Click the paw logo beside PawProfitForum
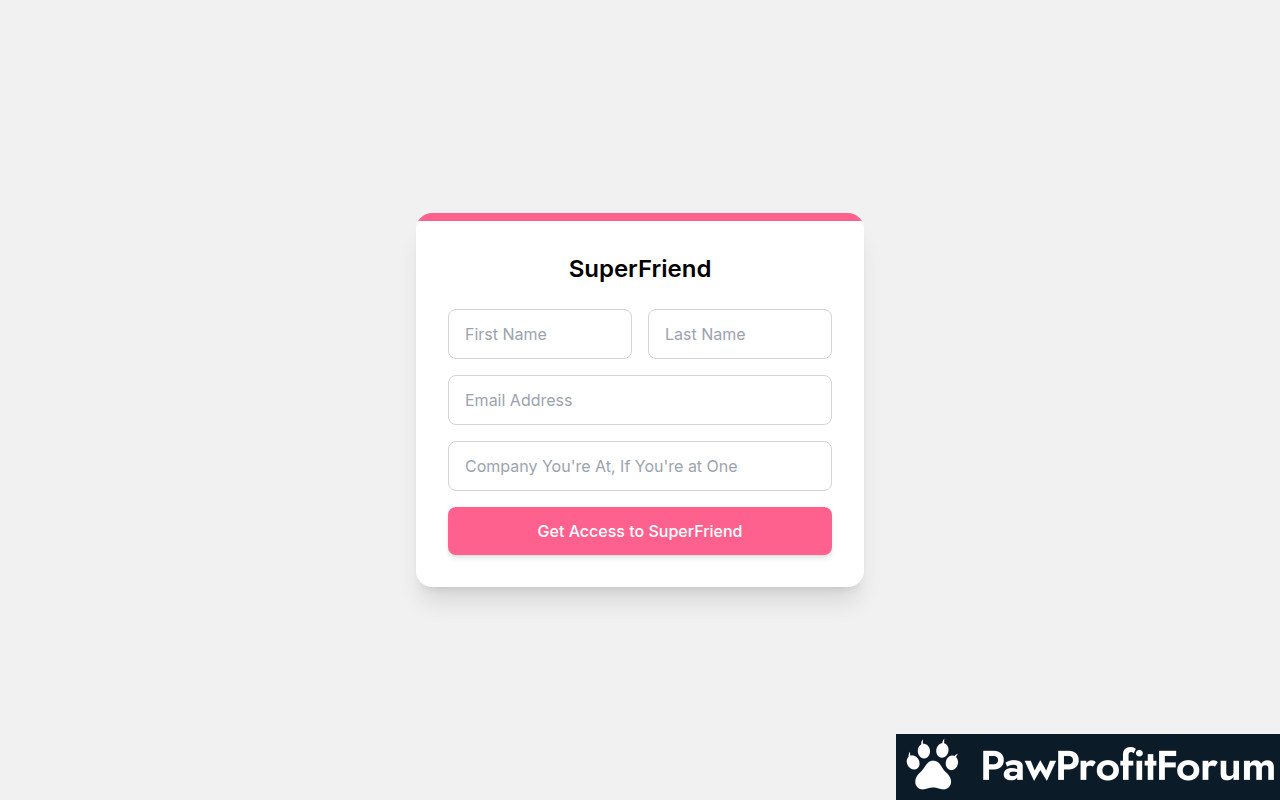Image resolution: width=1280 pixels, height=800 pixels. [x=932, y=766]
